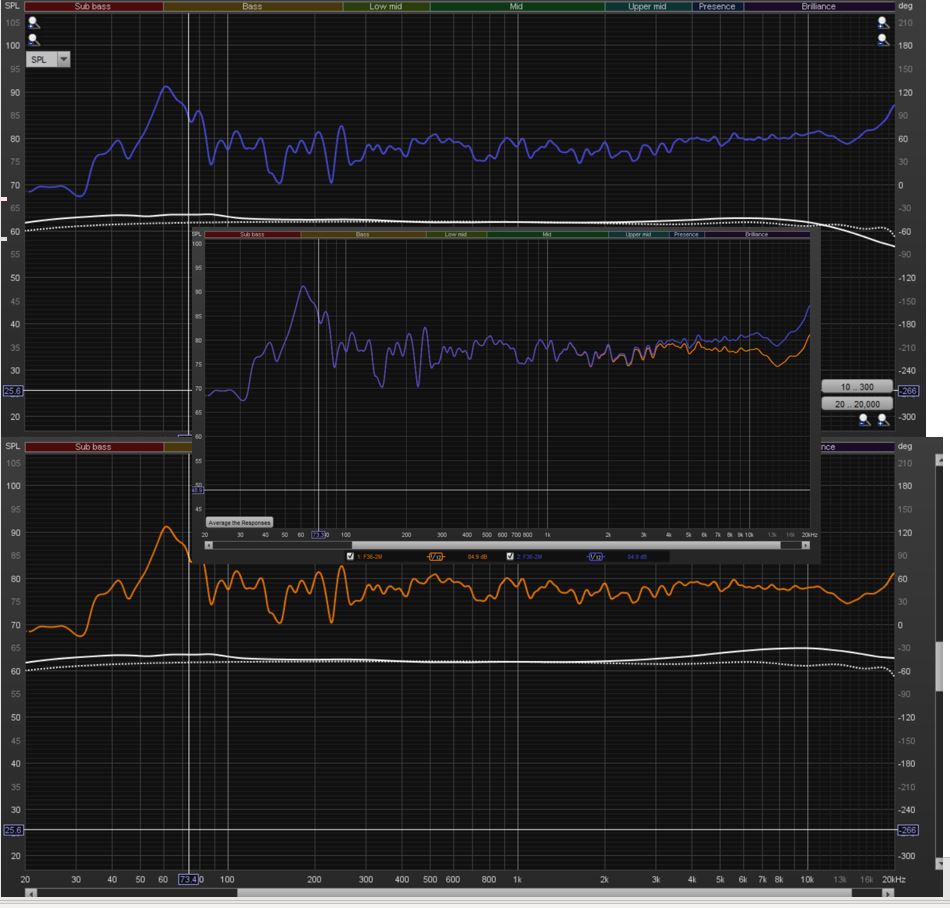Click Average the Responses button

239,522
